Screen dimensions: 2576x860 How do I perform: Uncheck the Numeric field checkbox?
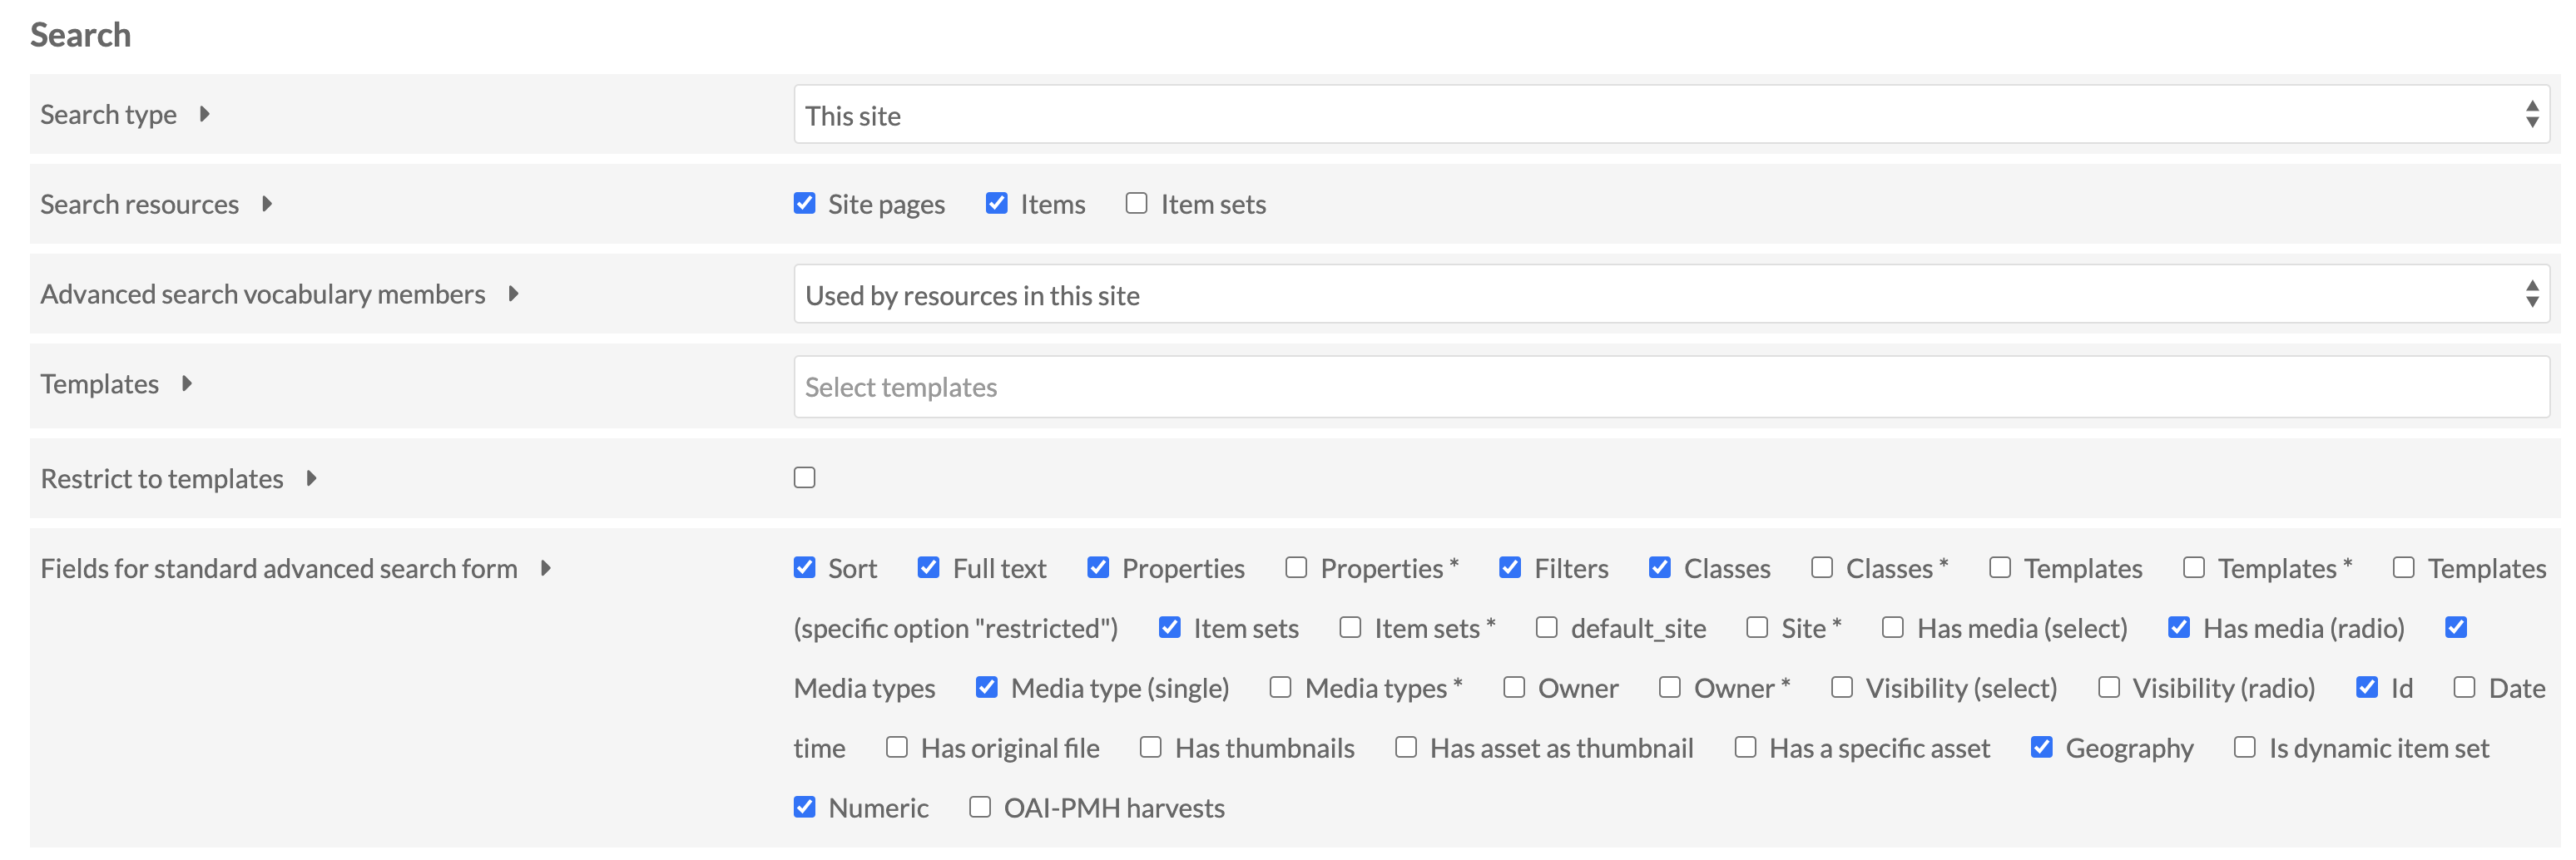pos(804,807)
